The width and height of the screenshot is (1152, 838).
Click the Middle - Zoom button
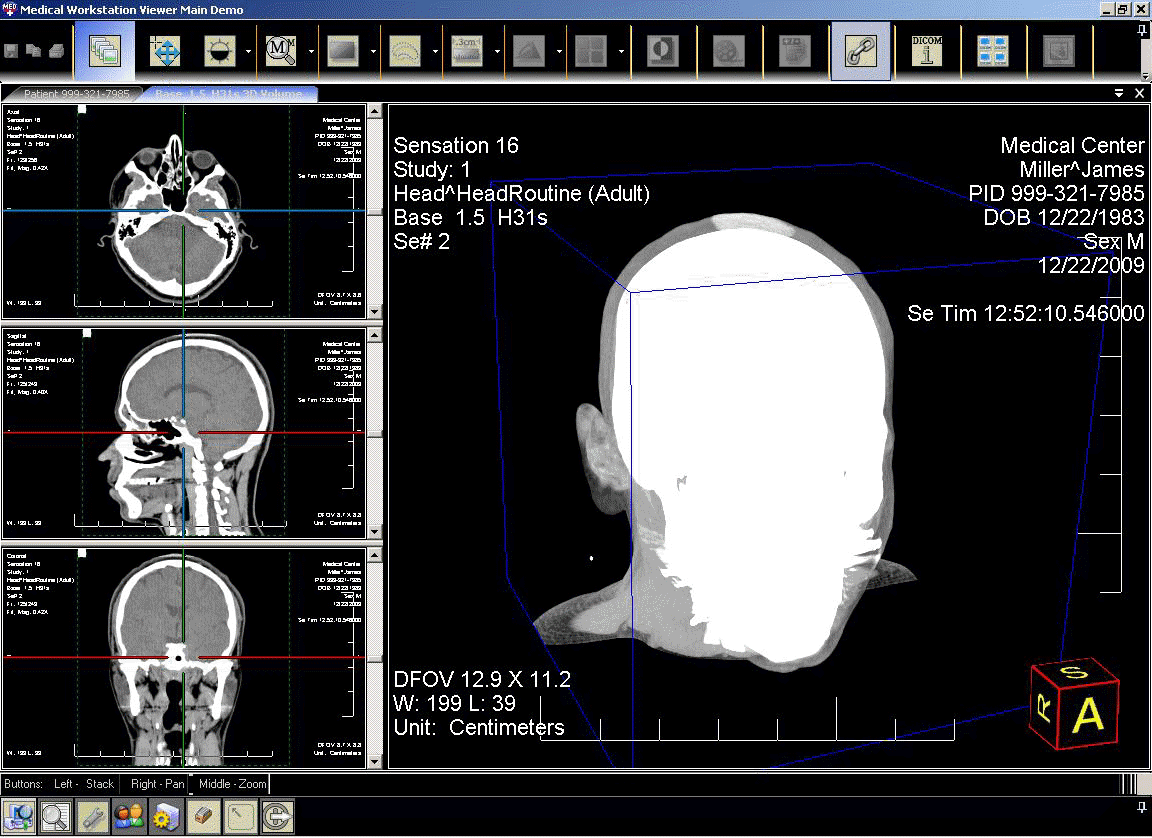pyautogui.click(x=231, y=784)
